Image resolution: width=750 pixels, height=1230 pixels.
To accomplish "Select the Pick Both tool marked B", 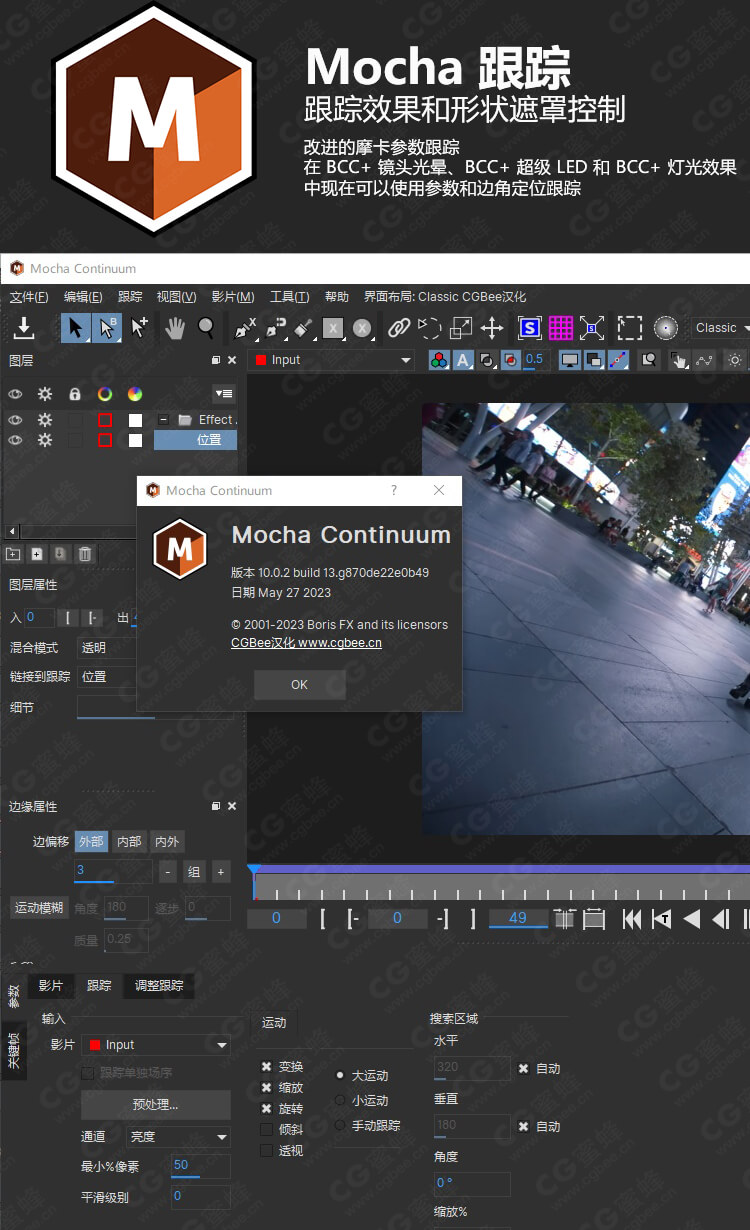I will point(106,328).
